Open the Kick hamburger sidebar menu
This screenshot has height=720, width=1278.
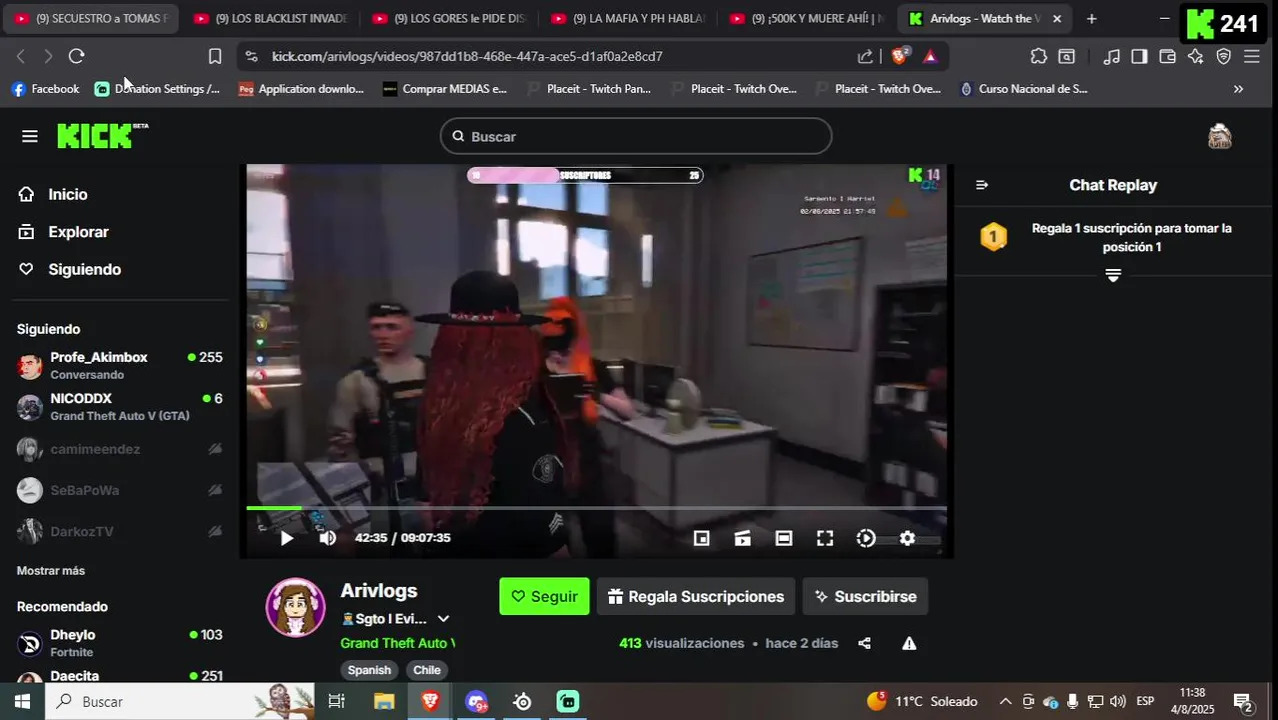click(x=30, y=136)
